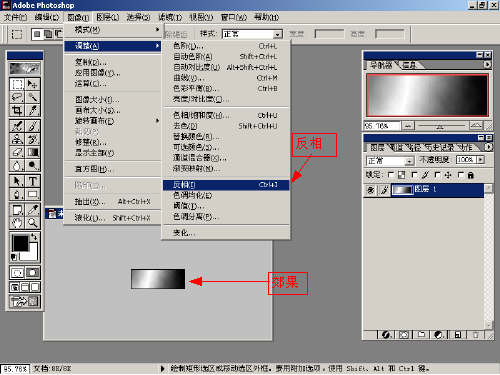500x375 pixels.
Task: Open the 文件 File menu
Action: [15, 17]
